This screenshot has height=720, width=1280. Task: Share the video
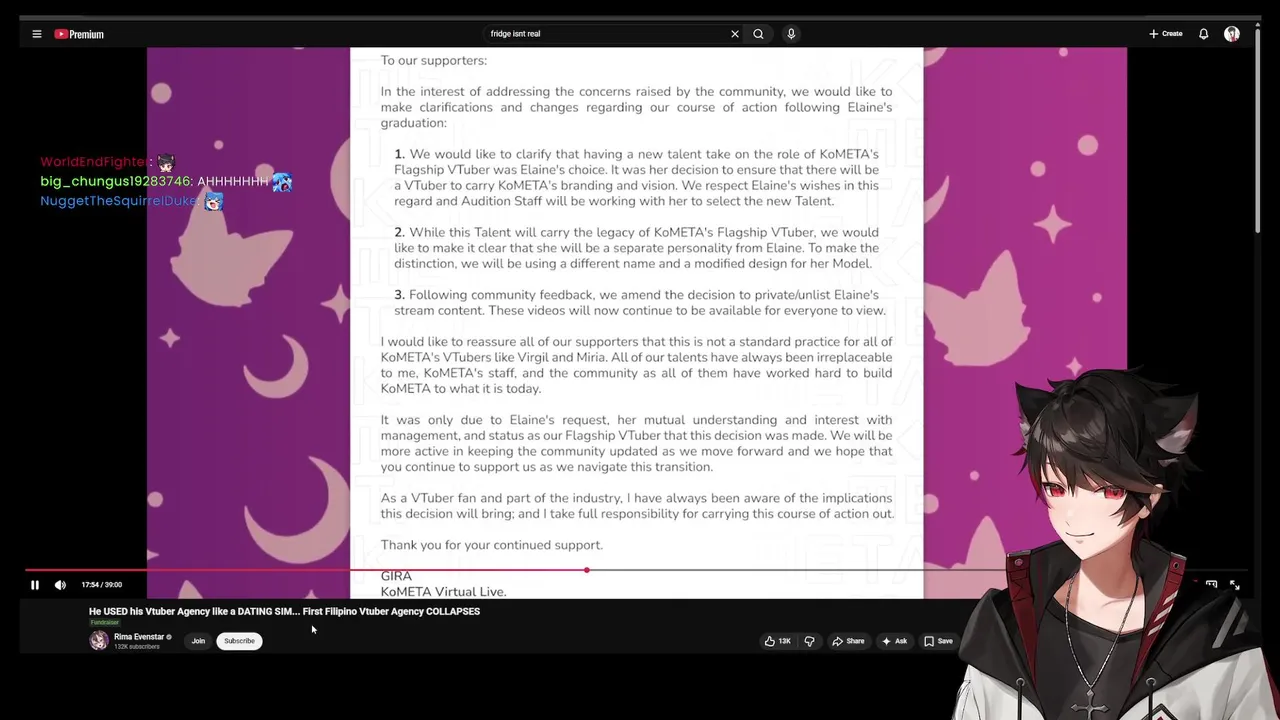tap(848, 641)
